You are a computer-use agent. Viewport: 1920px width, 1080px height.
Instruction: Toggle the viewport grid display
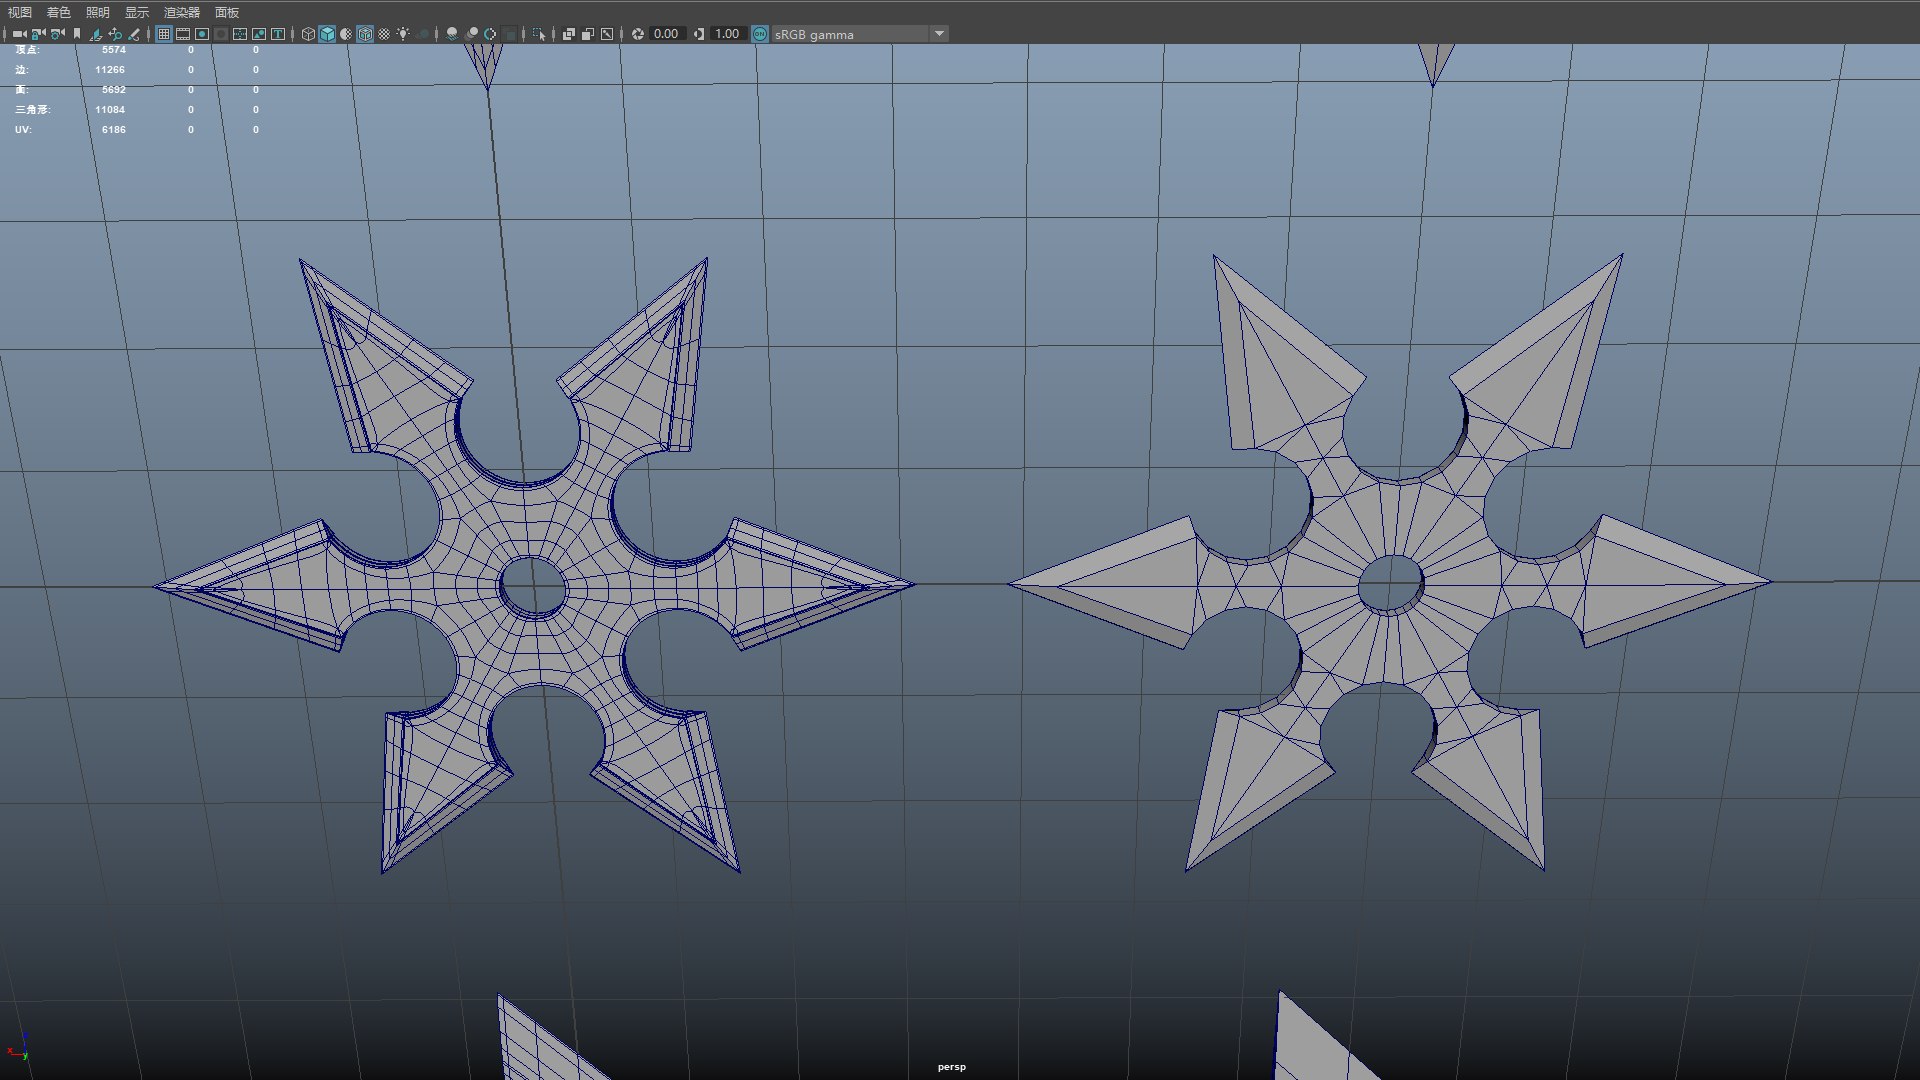point(164,34)
